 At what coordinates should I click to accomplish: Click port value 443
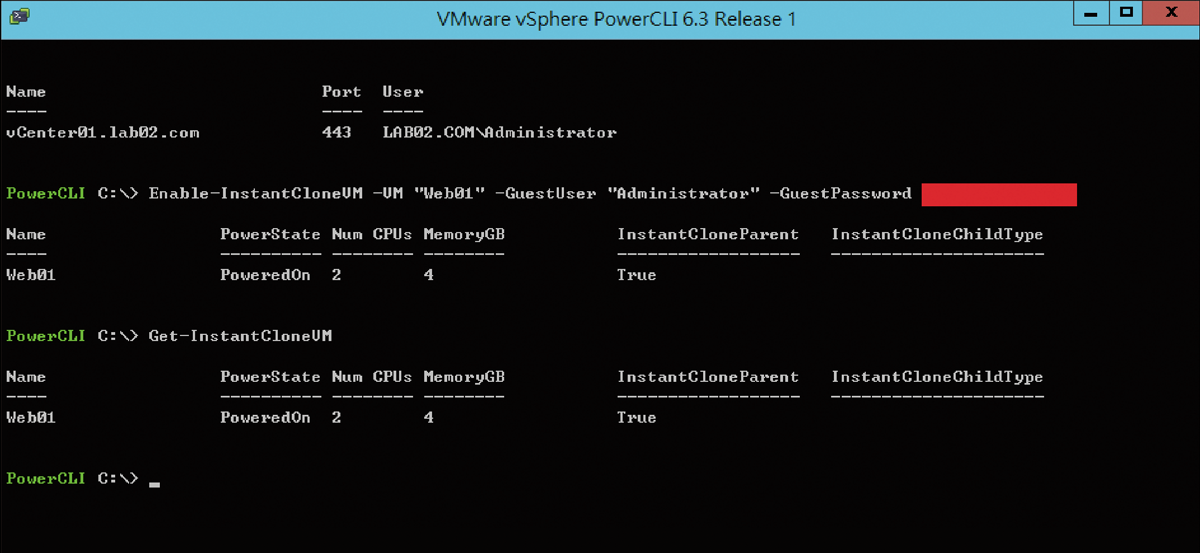click(x=337, y=132)
